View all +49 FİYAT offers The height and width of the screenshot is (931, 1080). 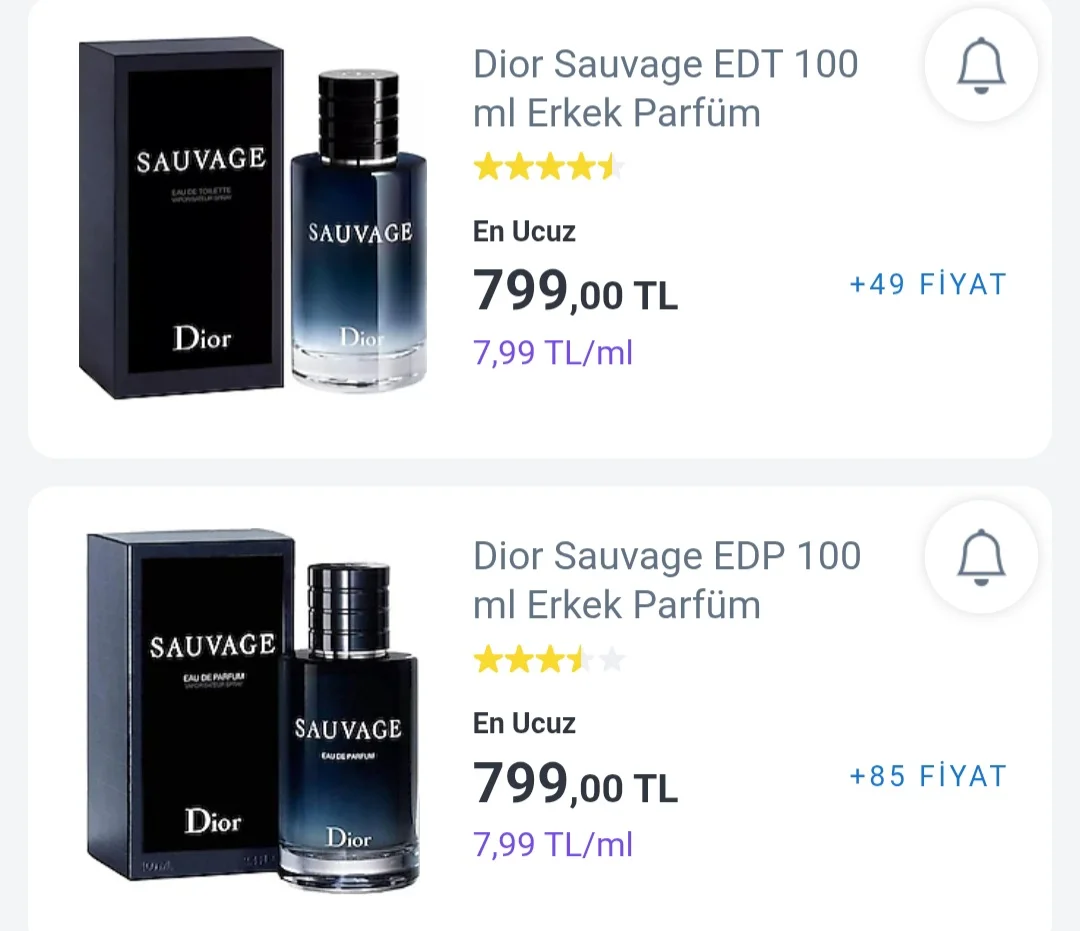point(927,285)
